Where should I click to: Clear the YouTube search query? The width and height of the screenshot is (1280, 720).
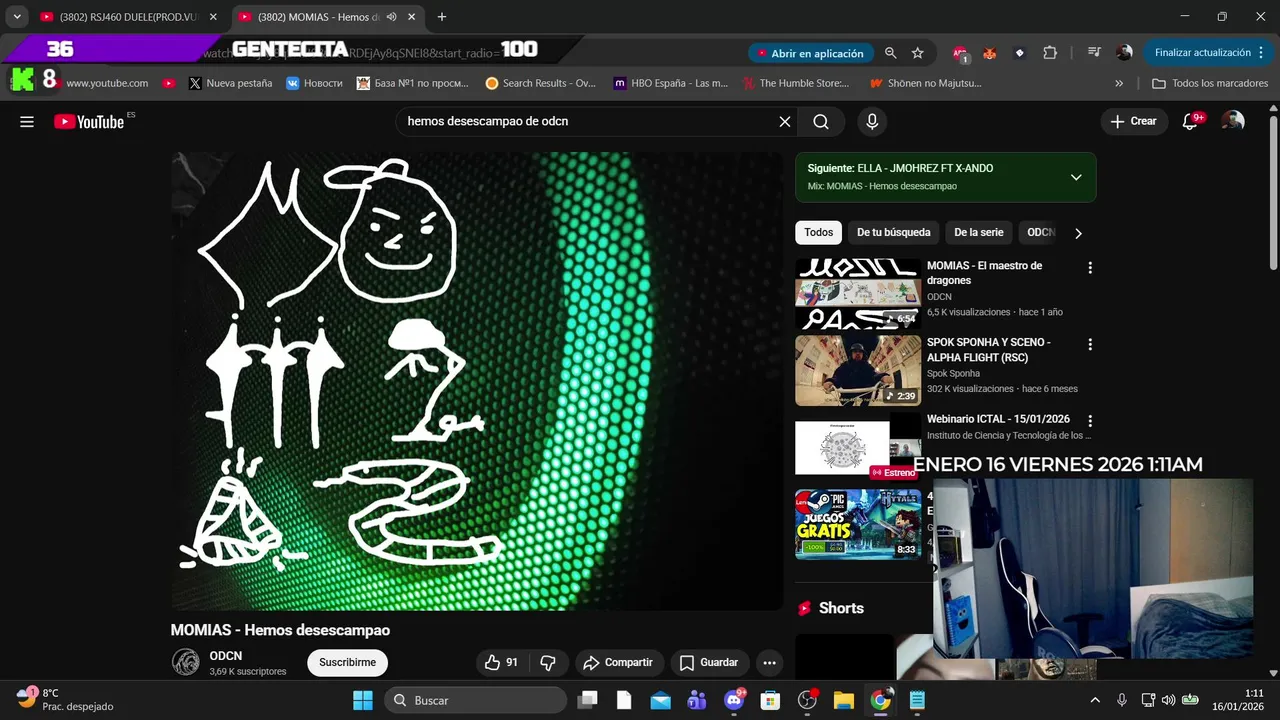(785, 121)
